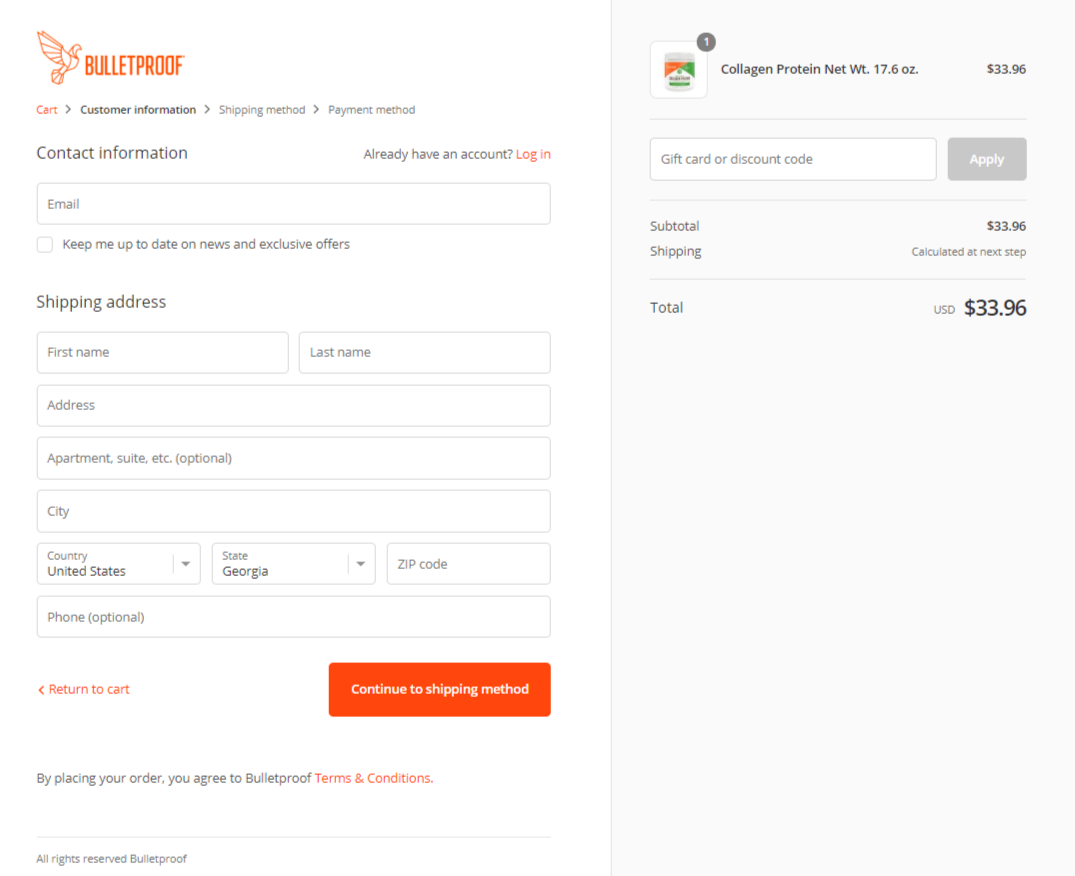Click the 'Shipping address' heading
The image size is (1075, 876).
[x=101, y=302]
